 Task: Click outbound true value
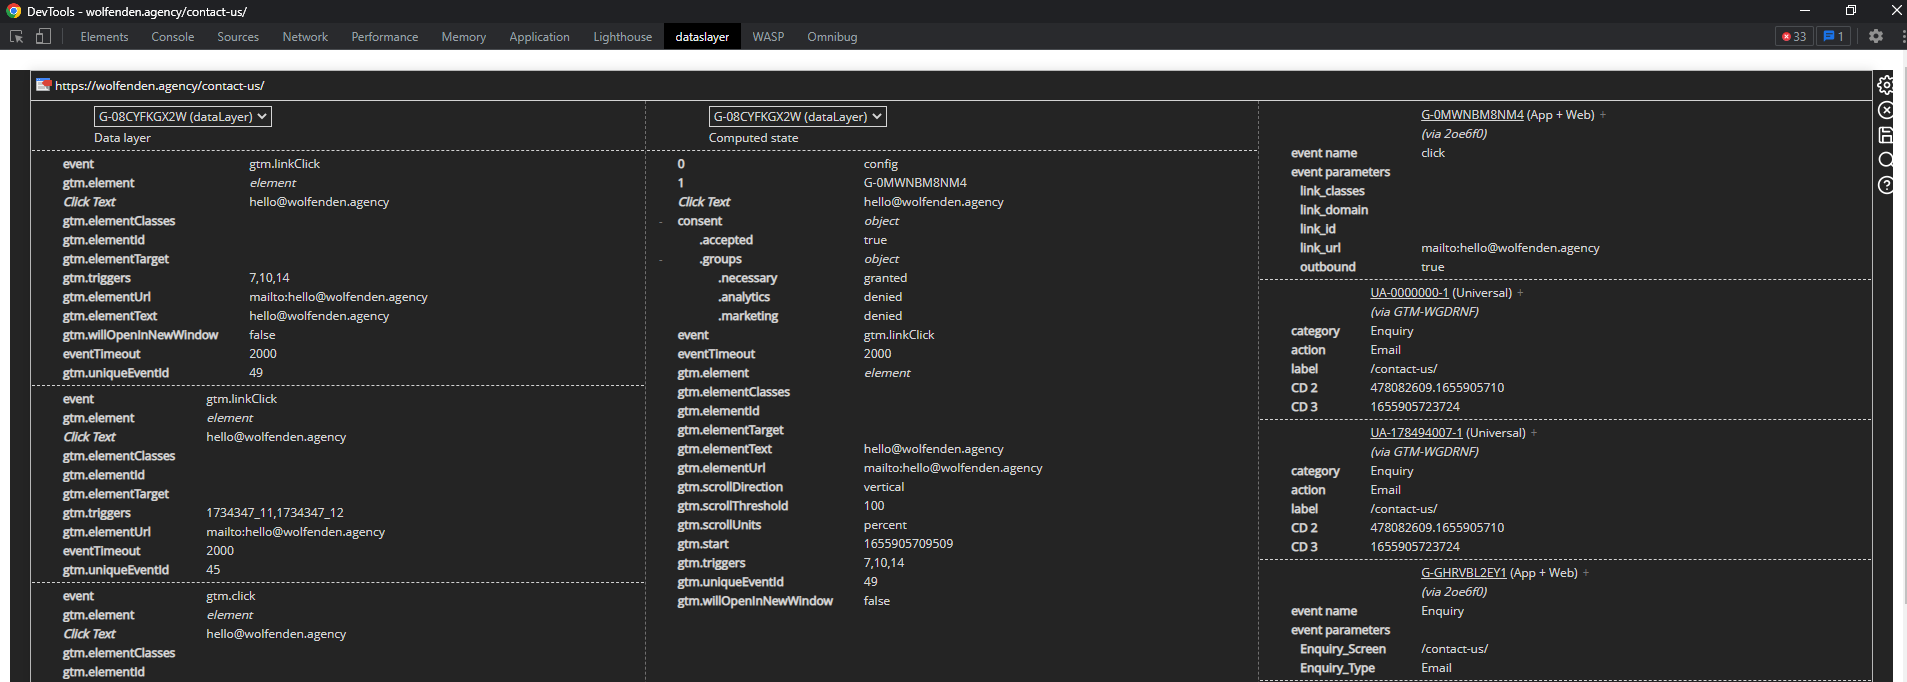click(1432, 267)
